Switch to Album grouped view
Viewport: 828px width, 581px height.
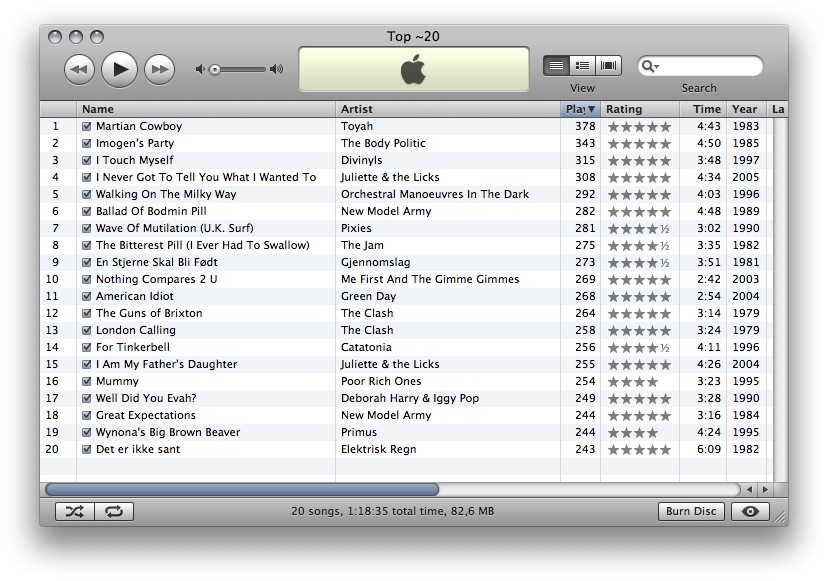pos(582,65)
